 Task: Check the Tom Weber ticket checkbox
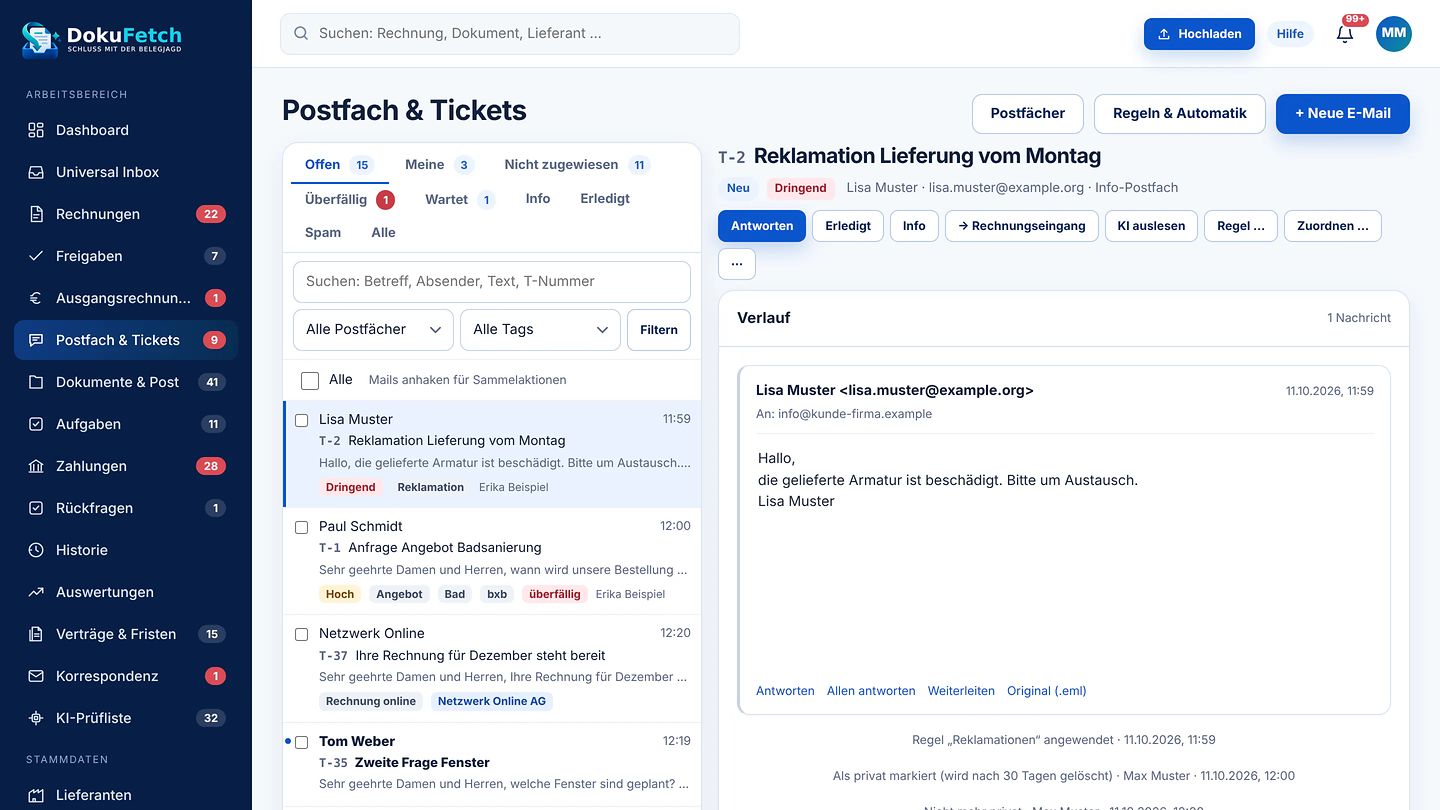click(301, 742)
